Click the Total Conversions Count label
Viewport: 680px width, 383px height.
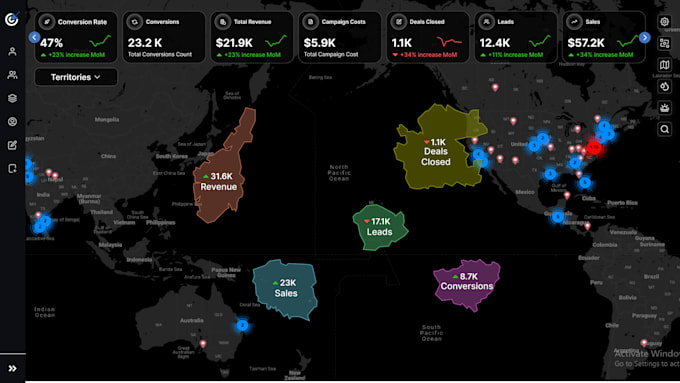(160, 55)
